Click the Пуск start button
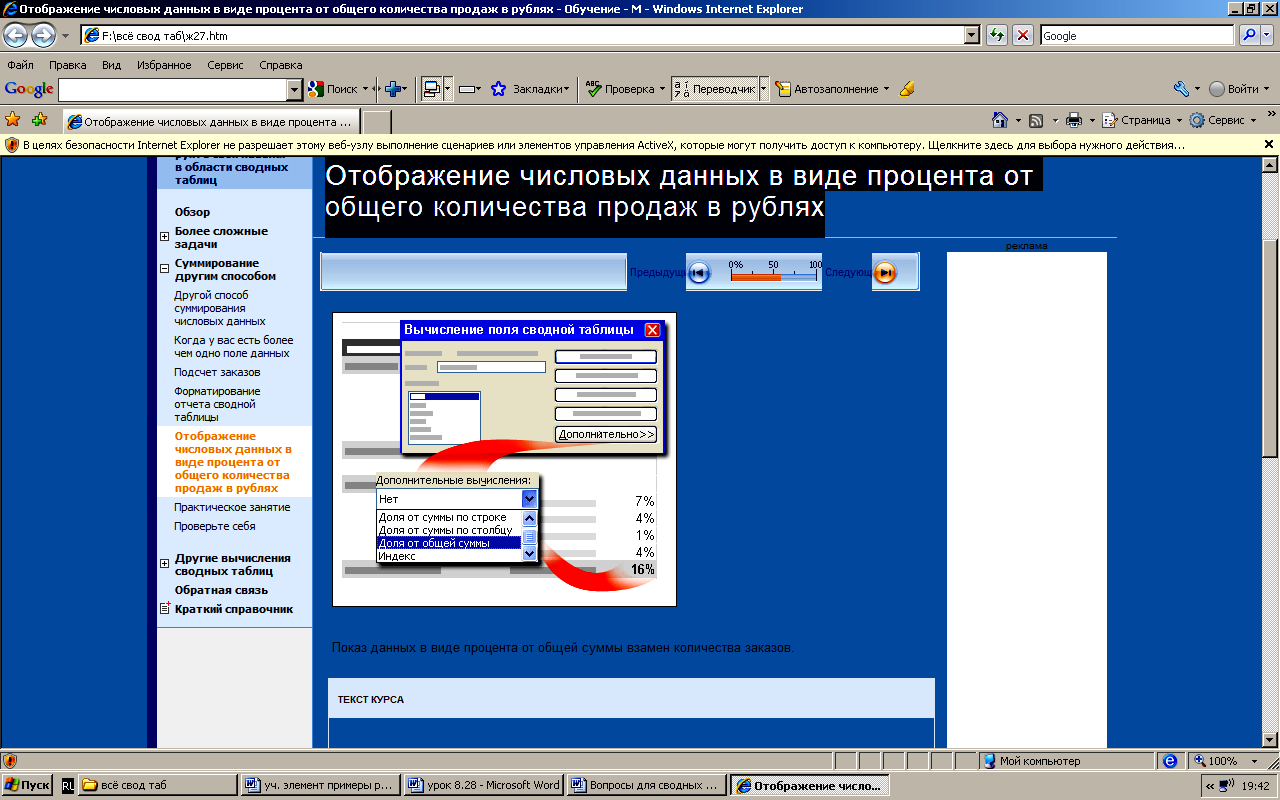 click(x=27, y=785)
